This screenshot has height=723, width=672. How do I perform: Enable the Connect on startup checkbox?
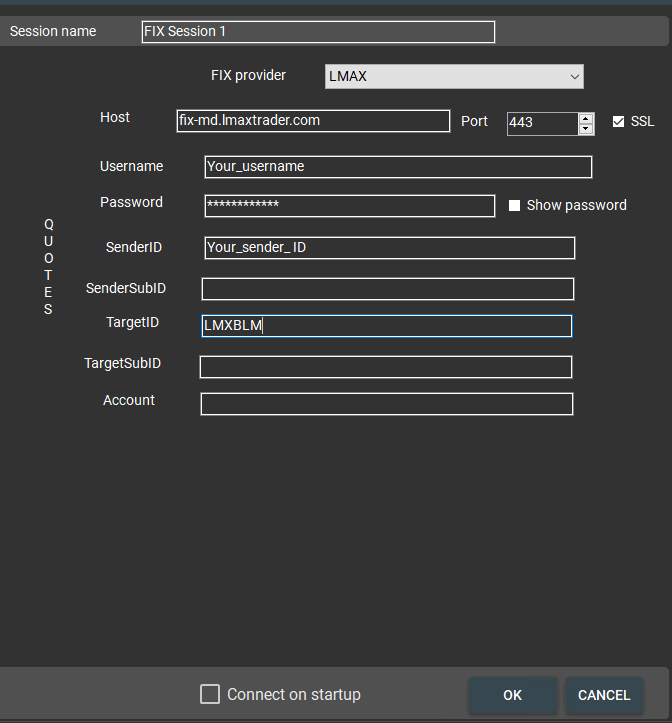click(x=210, y=694)
